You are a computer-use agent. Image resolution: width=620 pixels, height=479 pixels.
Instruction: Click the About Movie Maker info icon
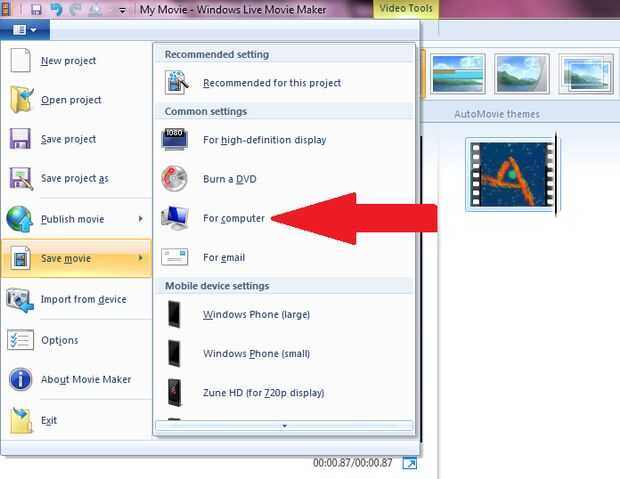click(20, 379)
